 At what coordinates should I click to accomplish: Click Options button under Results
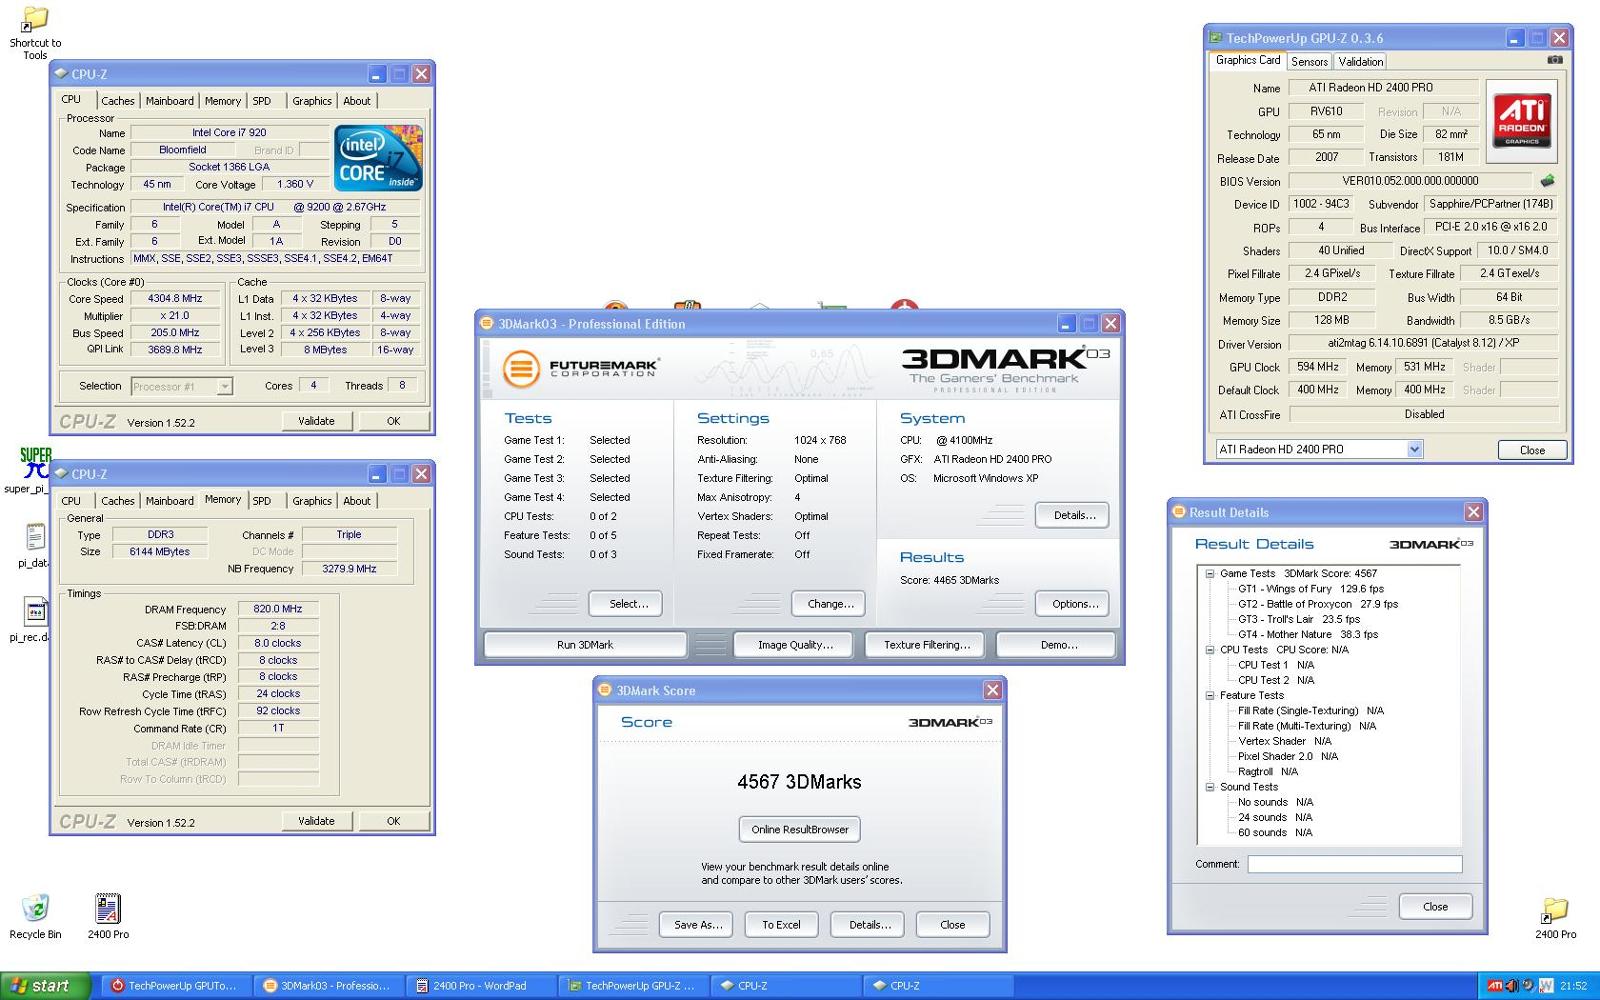tap(1074, 603)
